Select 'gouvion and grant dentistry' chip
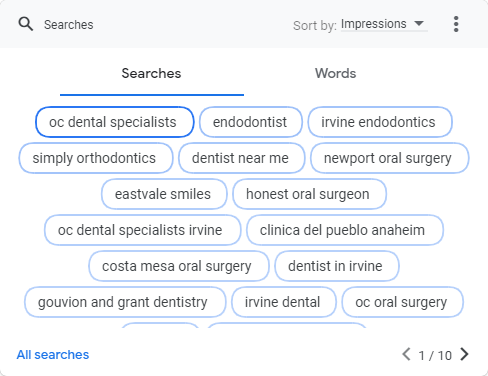The width and height of the screenshot is (488, 376). click(x=125, y=302)
